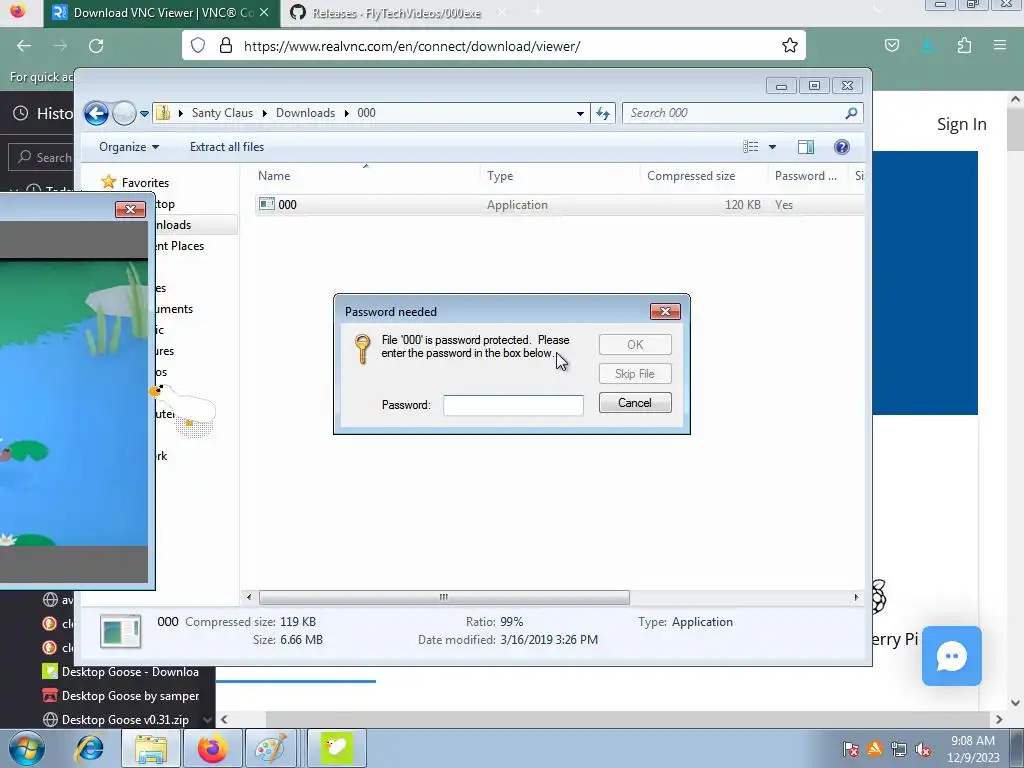Viewport: 1024px width, 768px height.
Task: Click the network tray icon
Action: click(899, 750)
